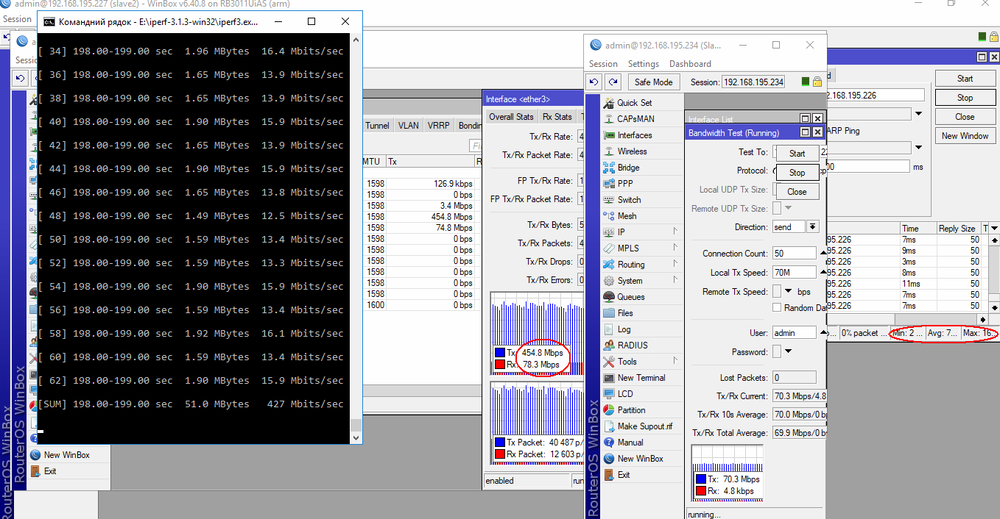Viewport: 1000px width, 519px height.
Task: Click Make Supout.rif in the sidebar
Action: pyautogui.click(x=638, y=426)
